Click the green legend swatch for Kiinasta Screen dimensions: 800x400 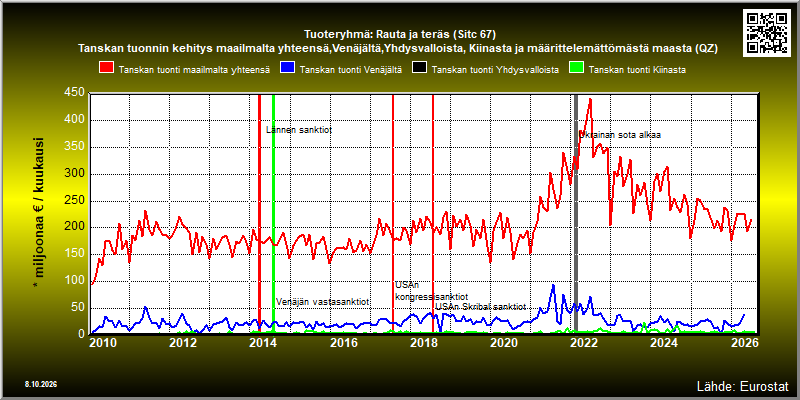(x=577, y=68)
